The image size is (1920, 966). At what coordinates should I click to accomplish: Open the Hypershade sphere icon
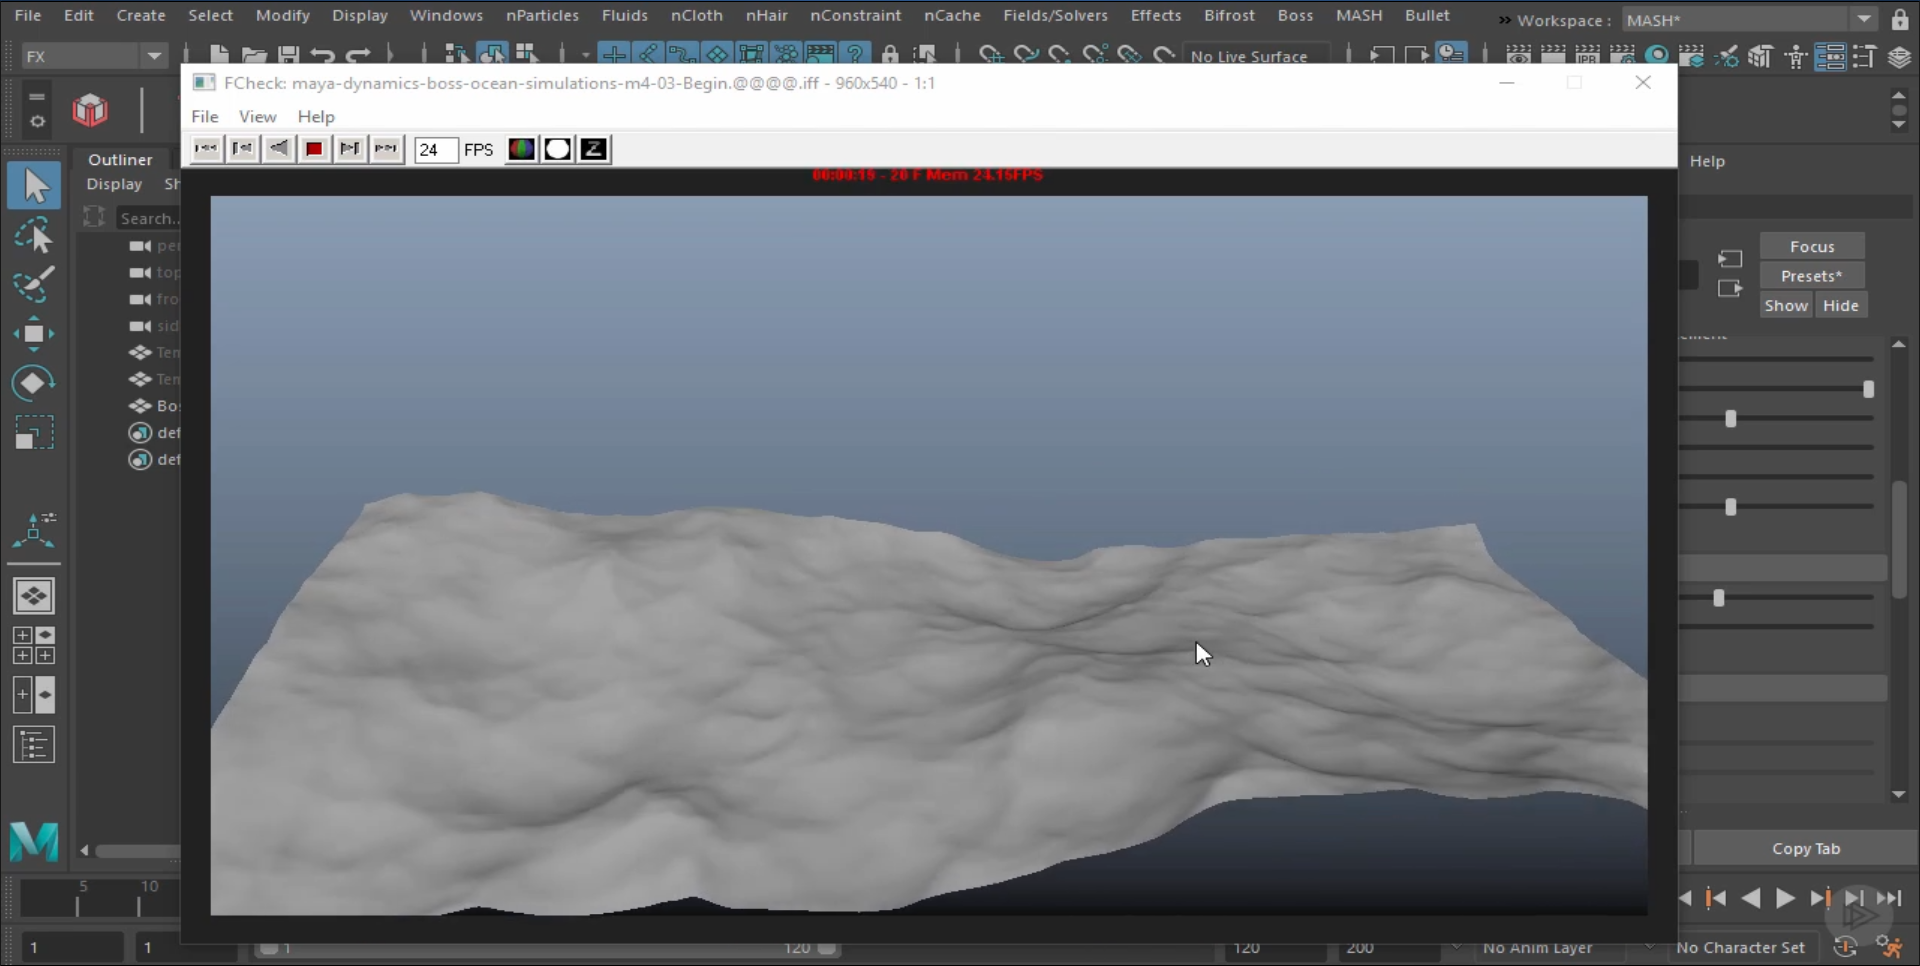tap(1657, 55)
